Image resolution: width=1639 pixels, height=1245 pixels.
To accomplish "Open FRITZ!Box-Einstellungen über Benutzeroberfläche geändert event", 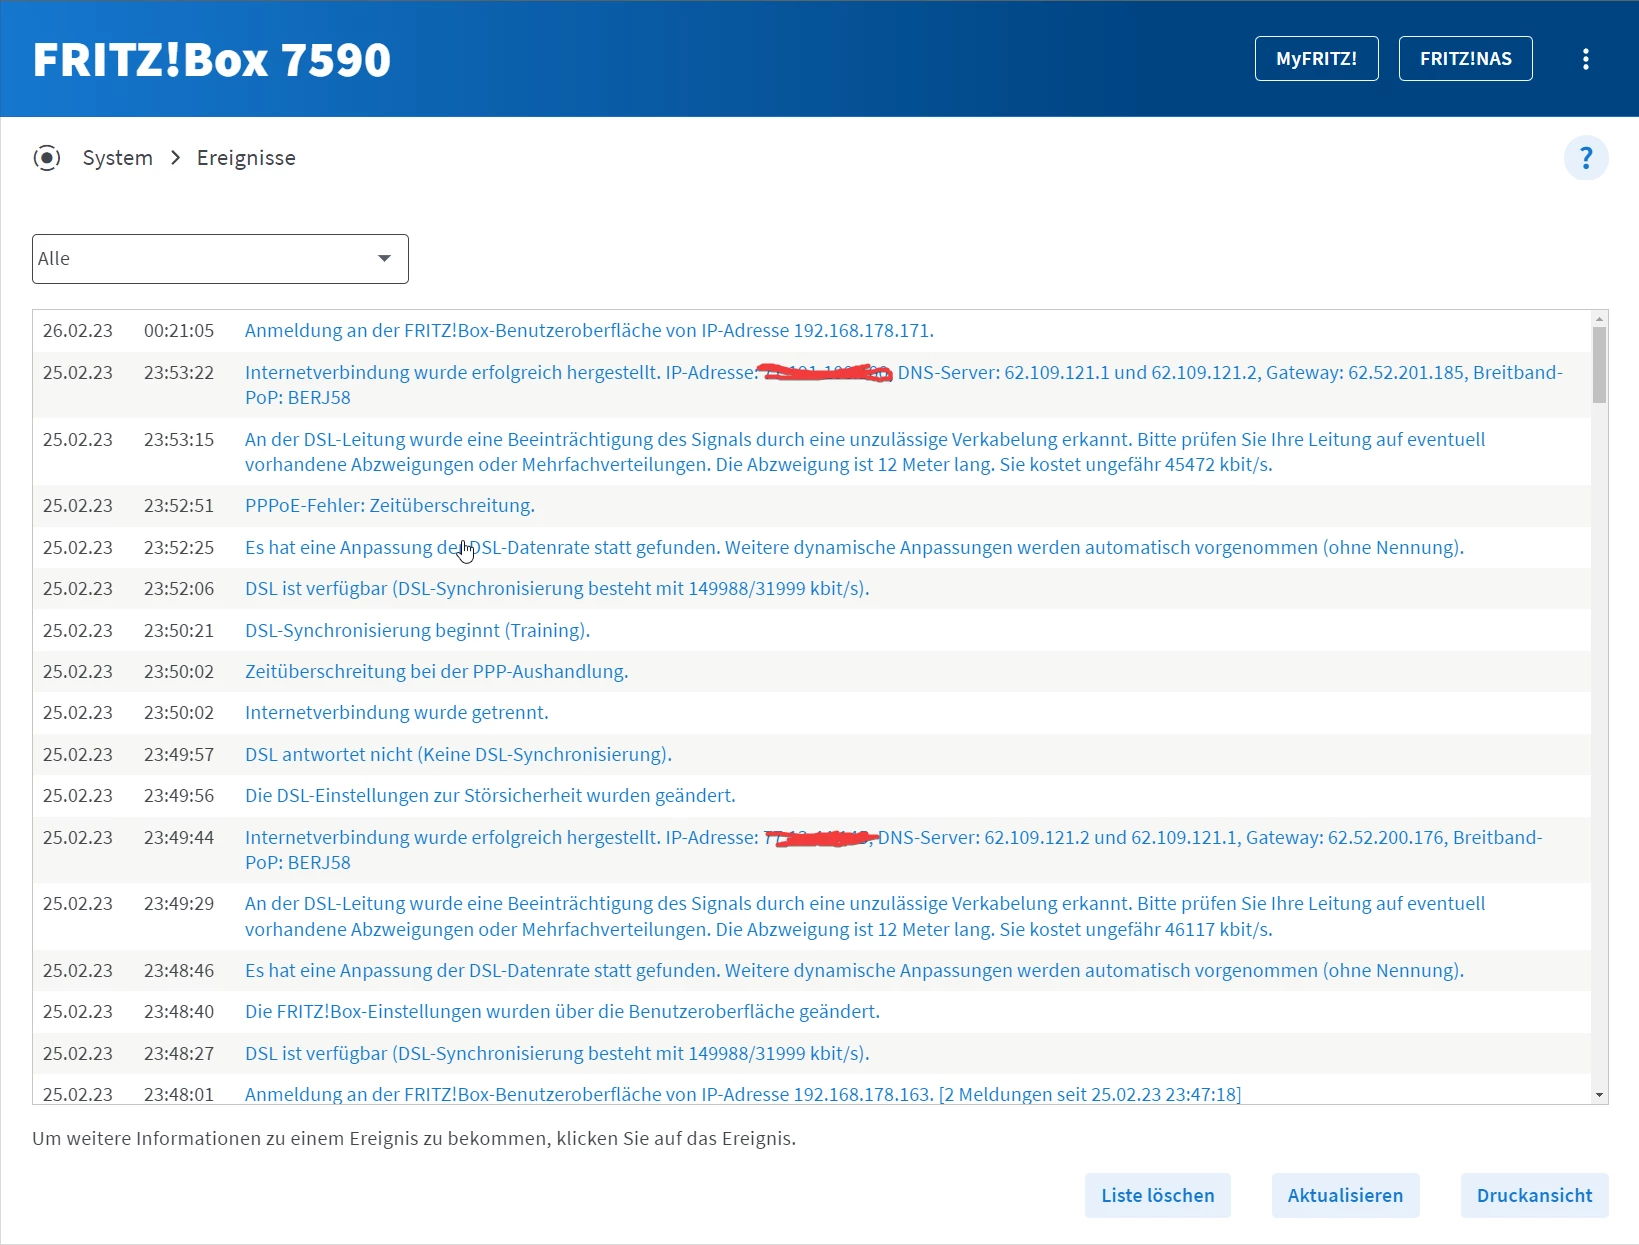I will [x=562, y=1012].
